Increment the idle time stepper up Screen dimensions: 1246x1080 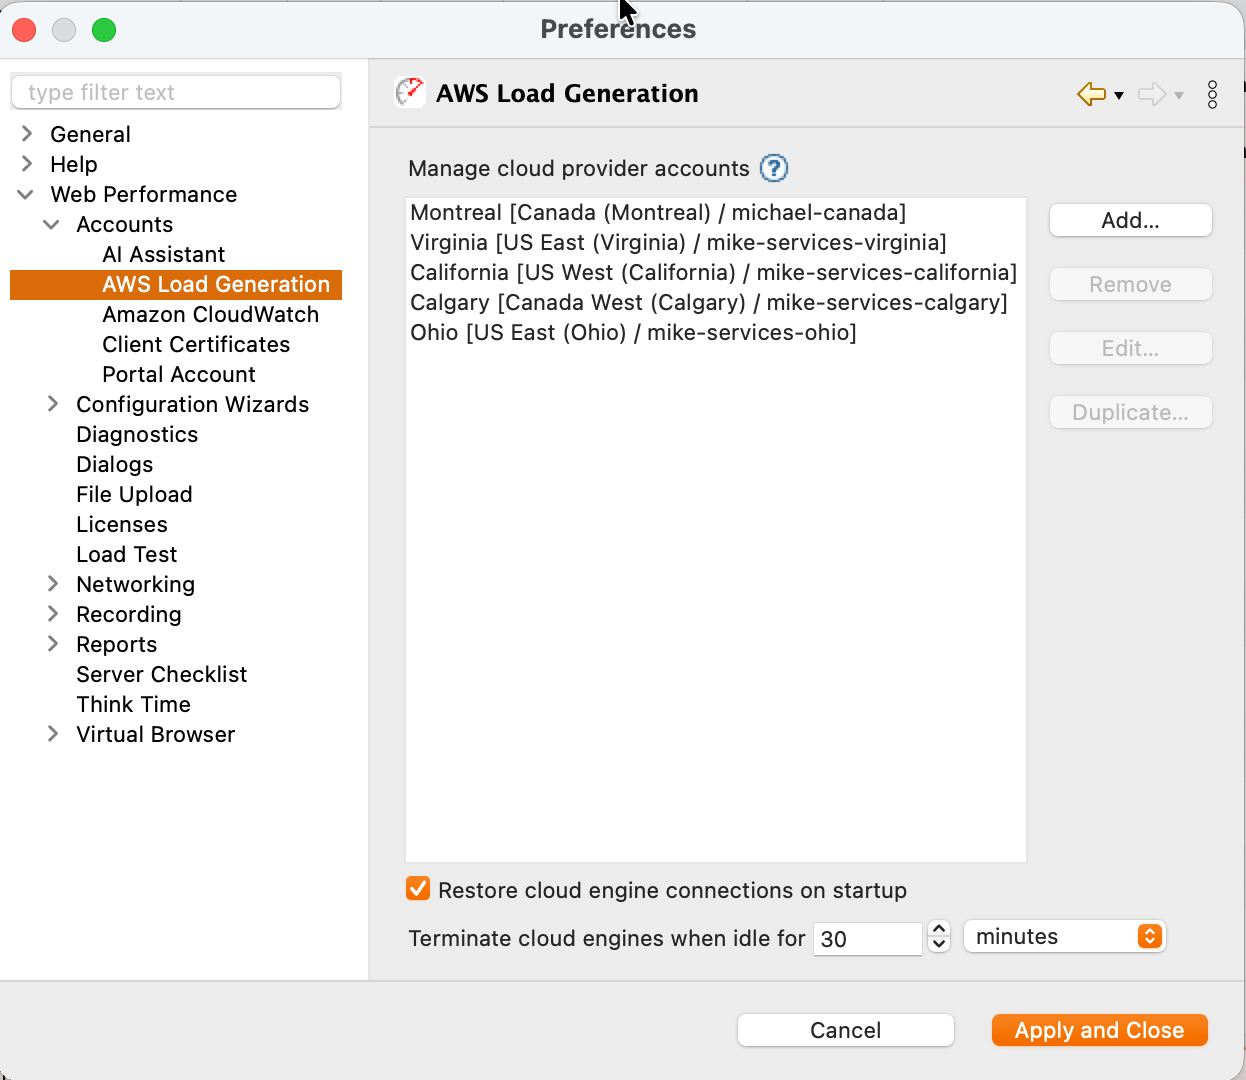tap(938, 929)
